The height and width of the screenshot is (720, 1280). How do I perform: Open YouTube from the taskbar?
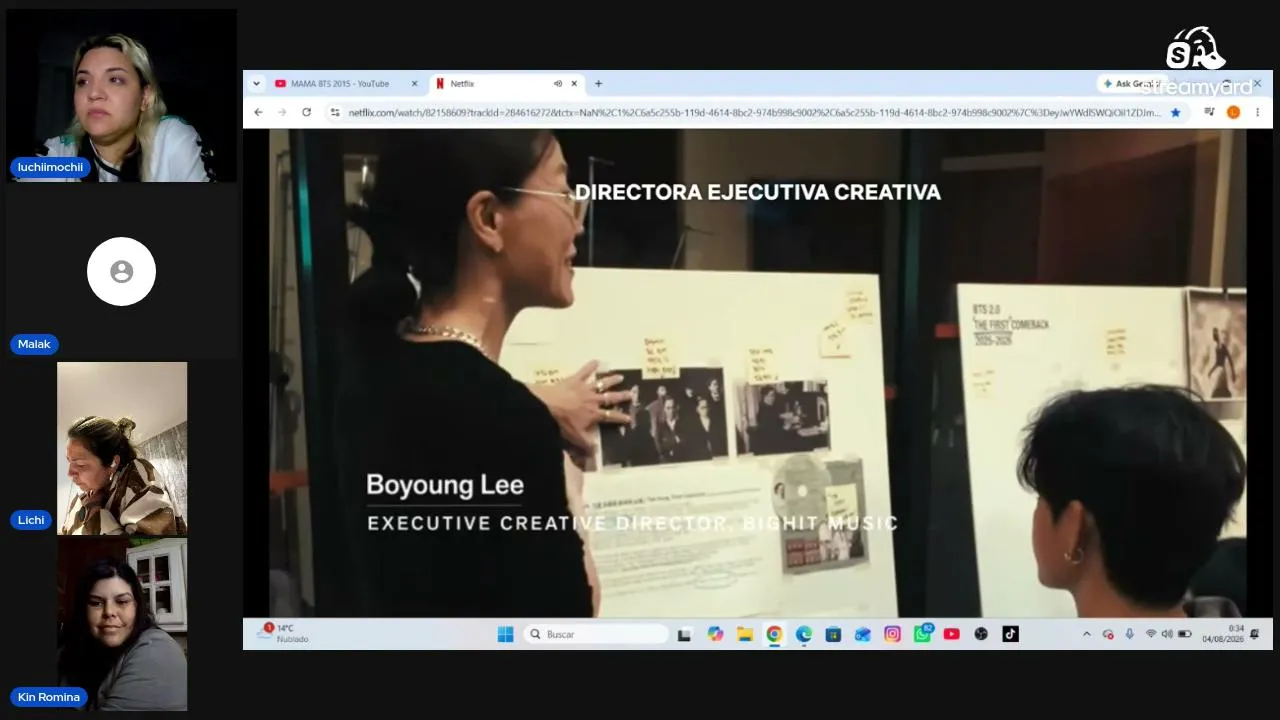(x=952, y=634)
